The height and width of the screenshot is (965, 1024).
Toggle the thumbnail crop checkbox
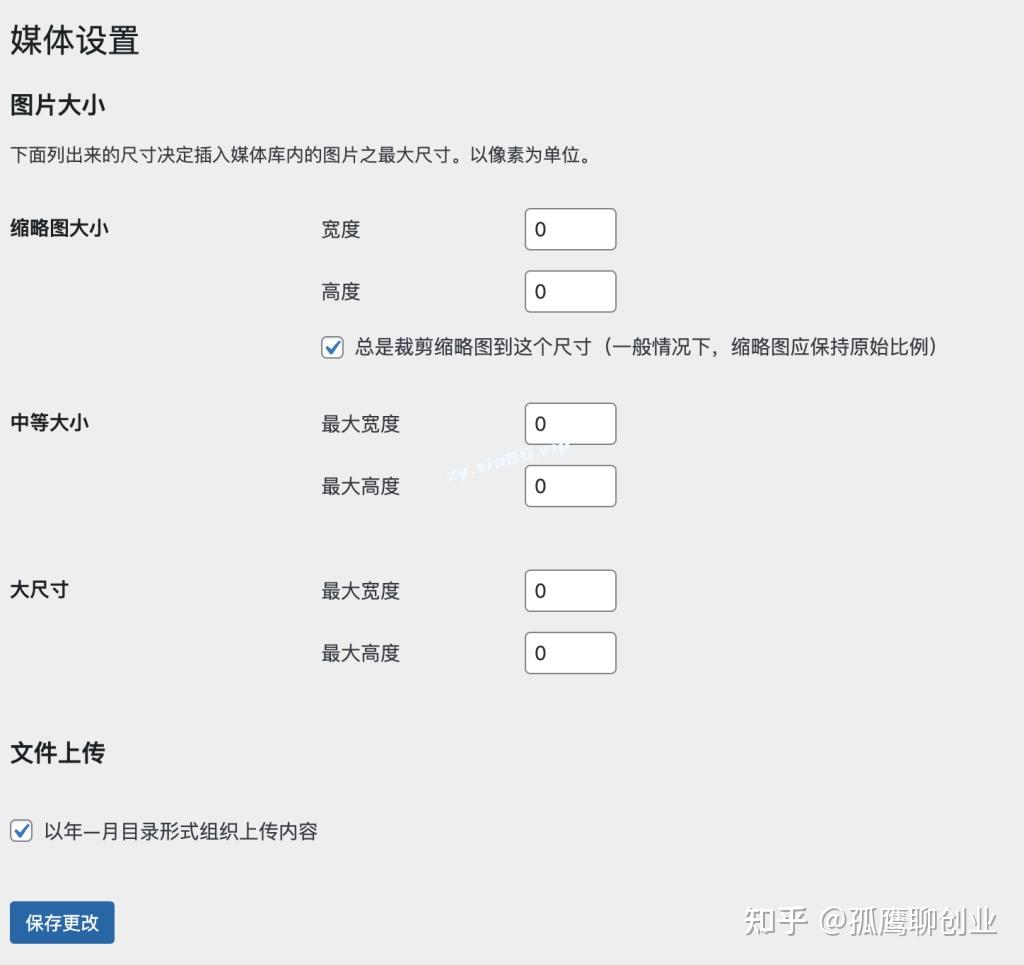coord(332,346)
